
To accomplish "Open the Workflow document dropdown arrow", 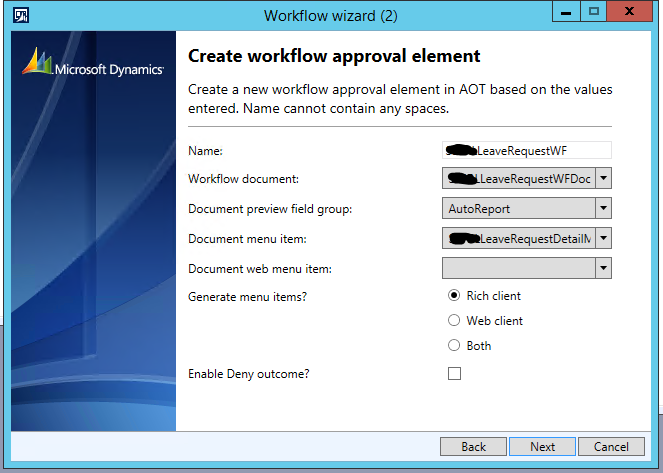I will click(x=603, y=178).
